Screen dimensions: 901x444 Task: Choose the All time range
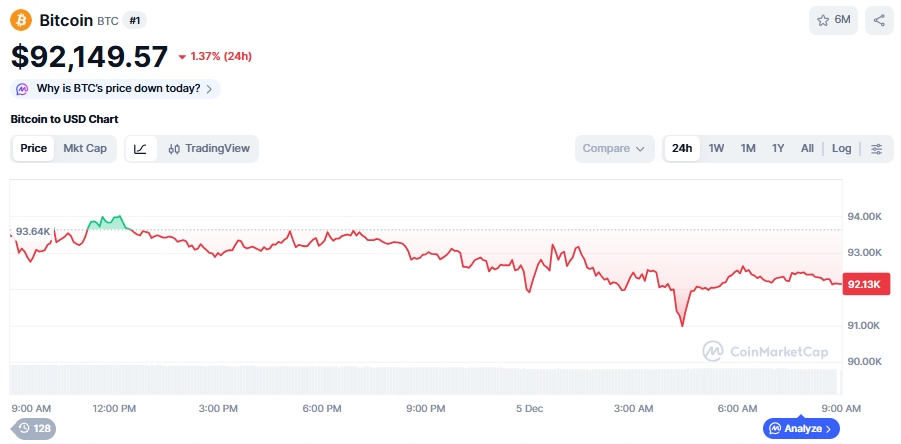pos(807,149)
